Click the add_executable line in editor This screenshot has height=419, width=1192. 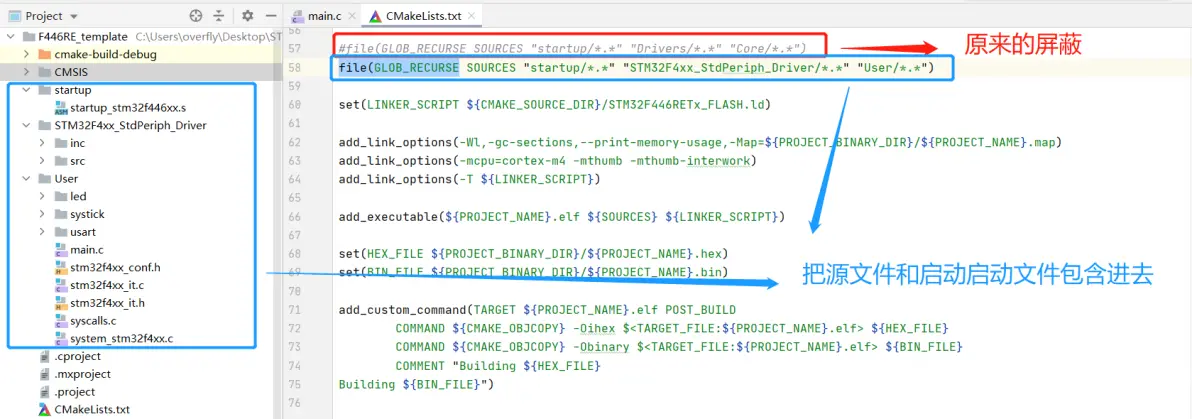click(562, 217)
